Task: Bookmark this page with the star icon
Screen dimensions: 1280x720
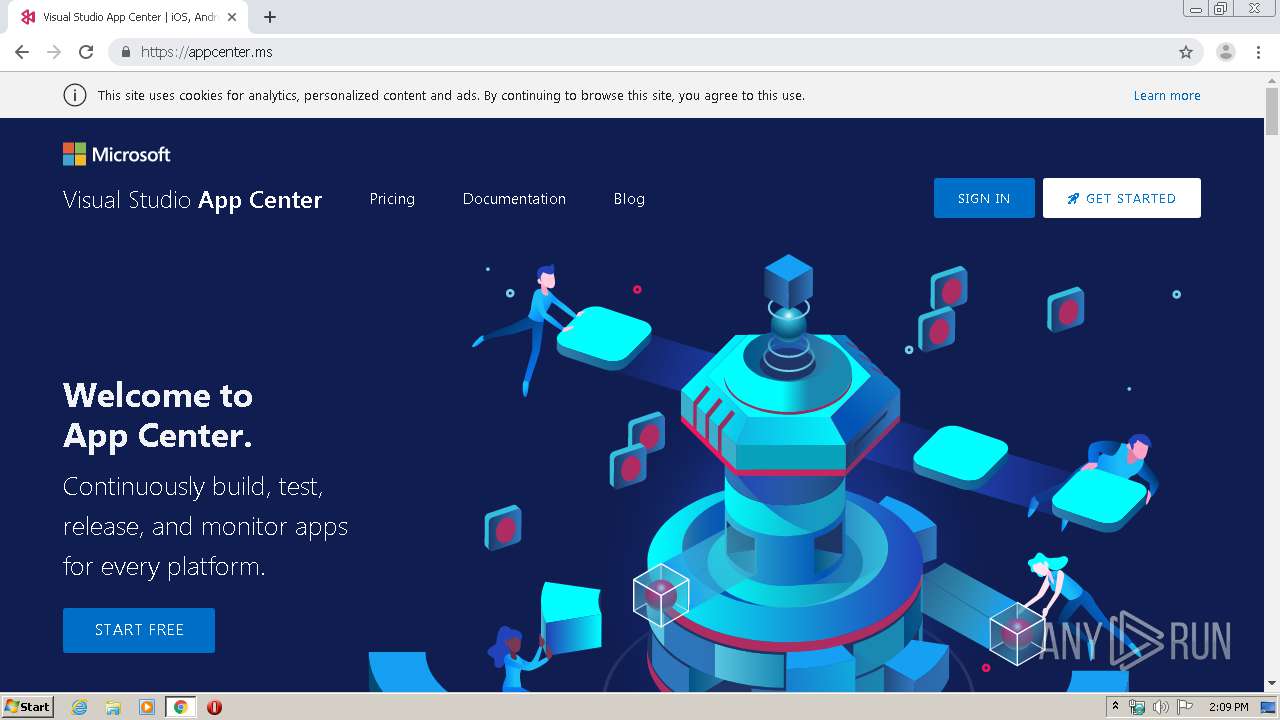Action: point(1186,52)
